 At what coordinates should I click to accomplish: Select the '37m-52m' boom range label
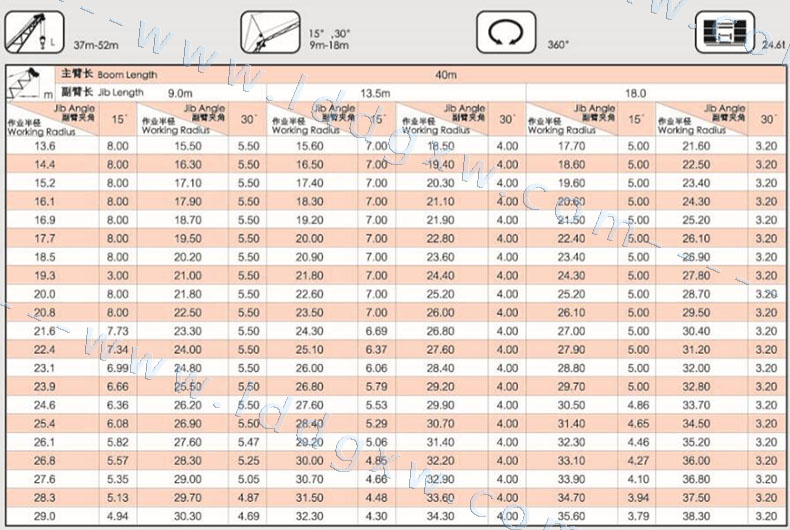(x=96, y=45)
